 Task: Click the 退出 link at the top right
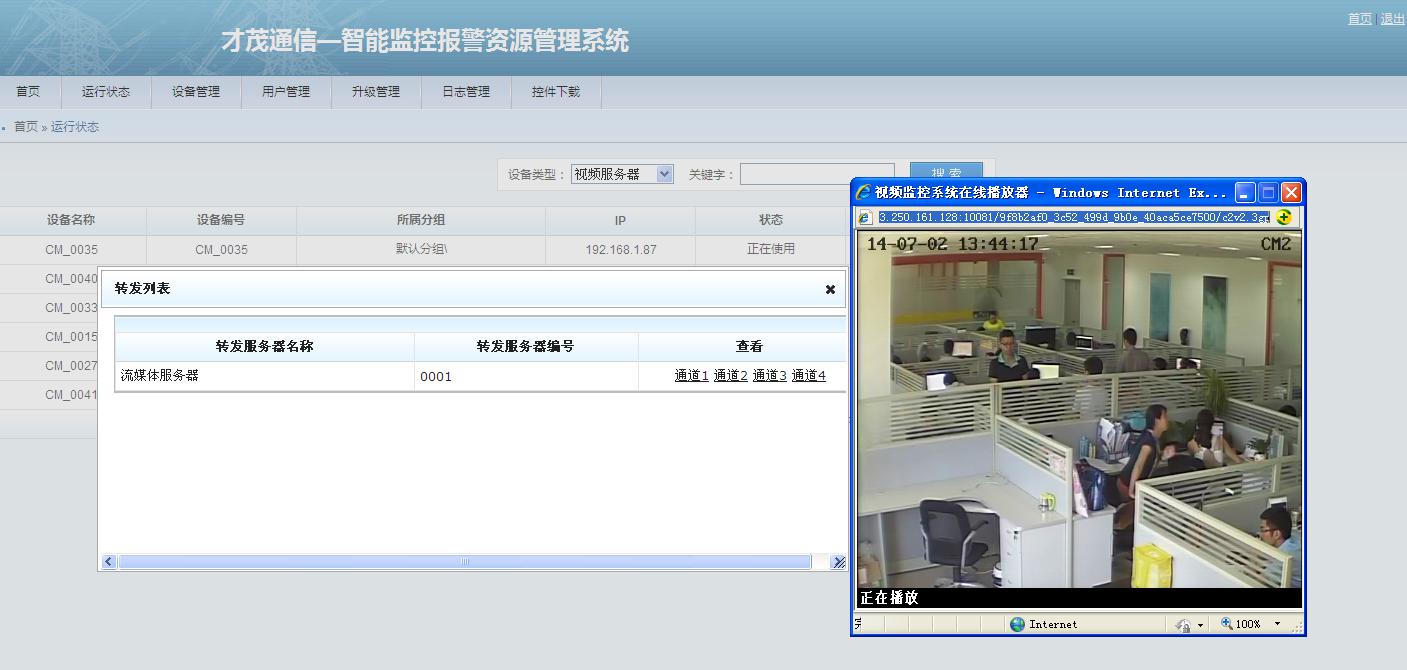1392,19
